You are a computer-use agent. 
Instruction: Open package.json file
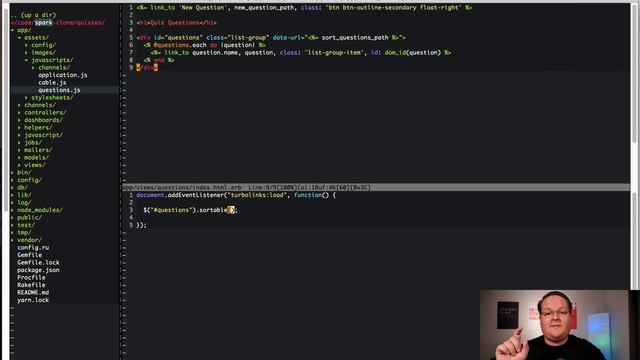[38, 270]
